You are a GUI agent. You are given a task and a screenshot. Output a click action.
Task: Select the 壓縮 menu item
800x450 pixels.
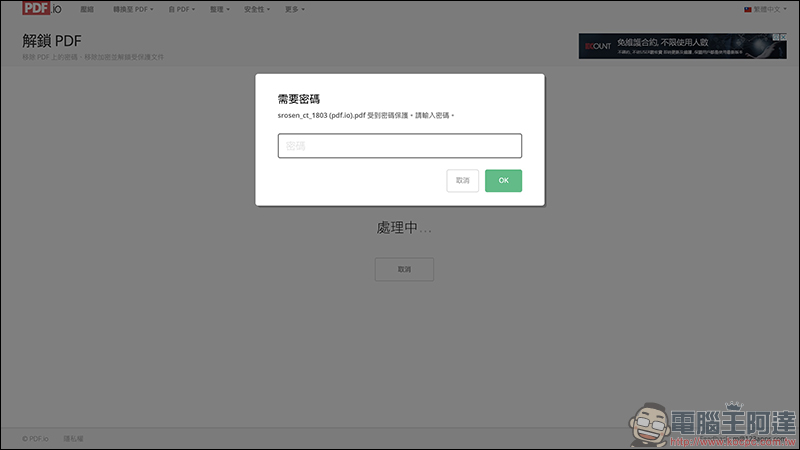(87, 9)
